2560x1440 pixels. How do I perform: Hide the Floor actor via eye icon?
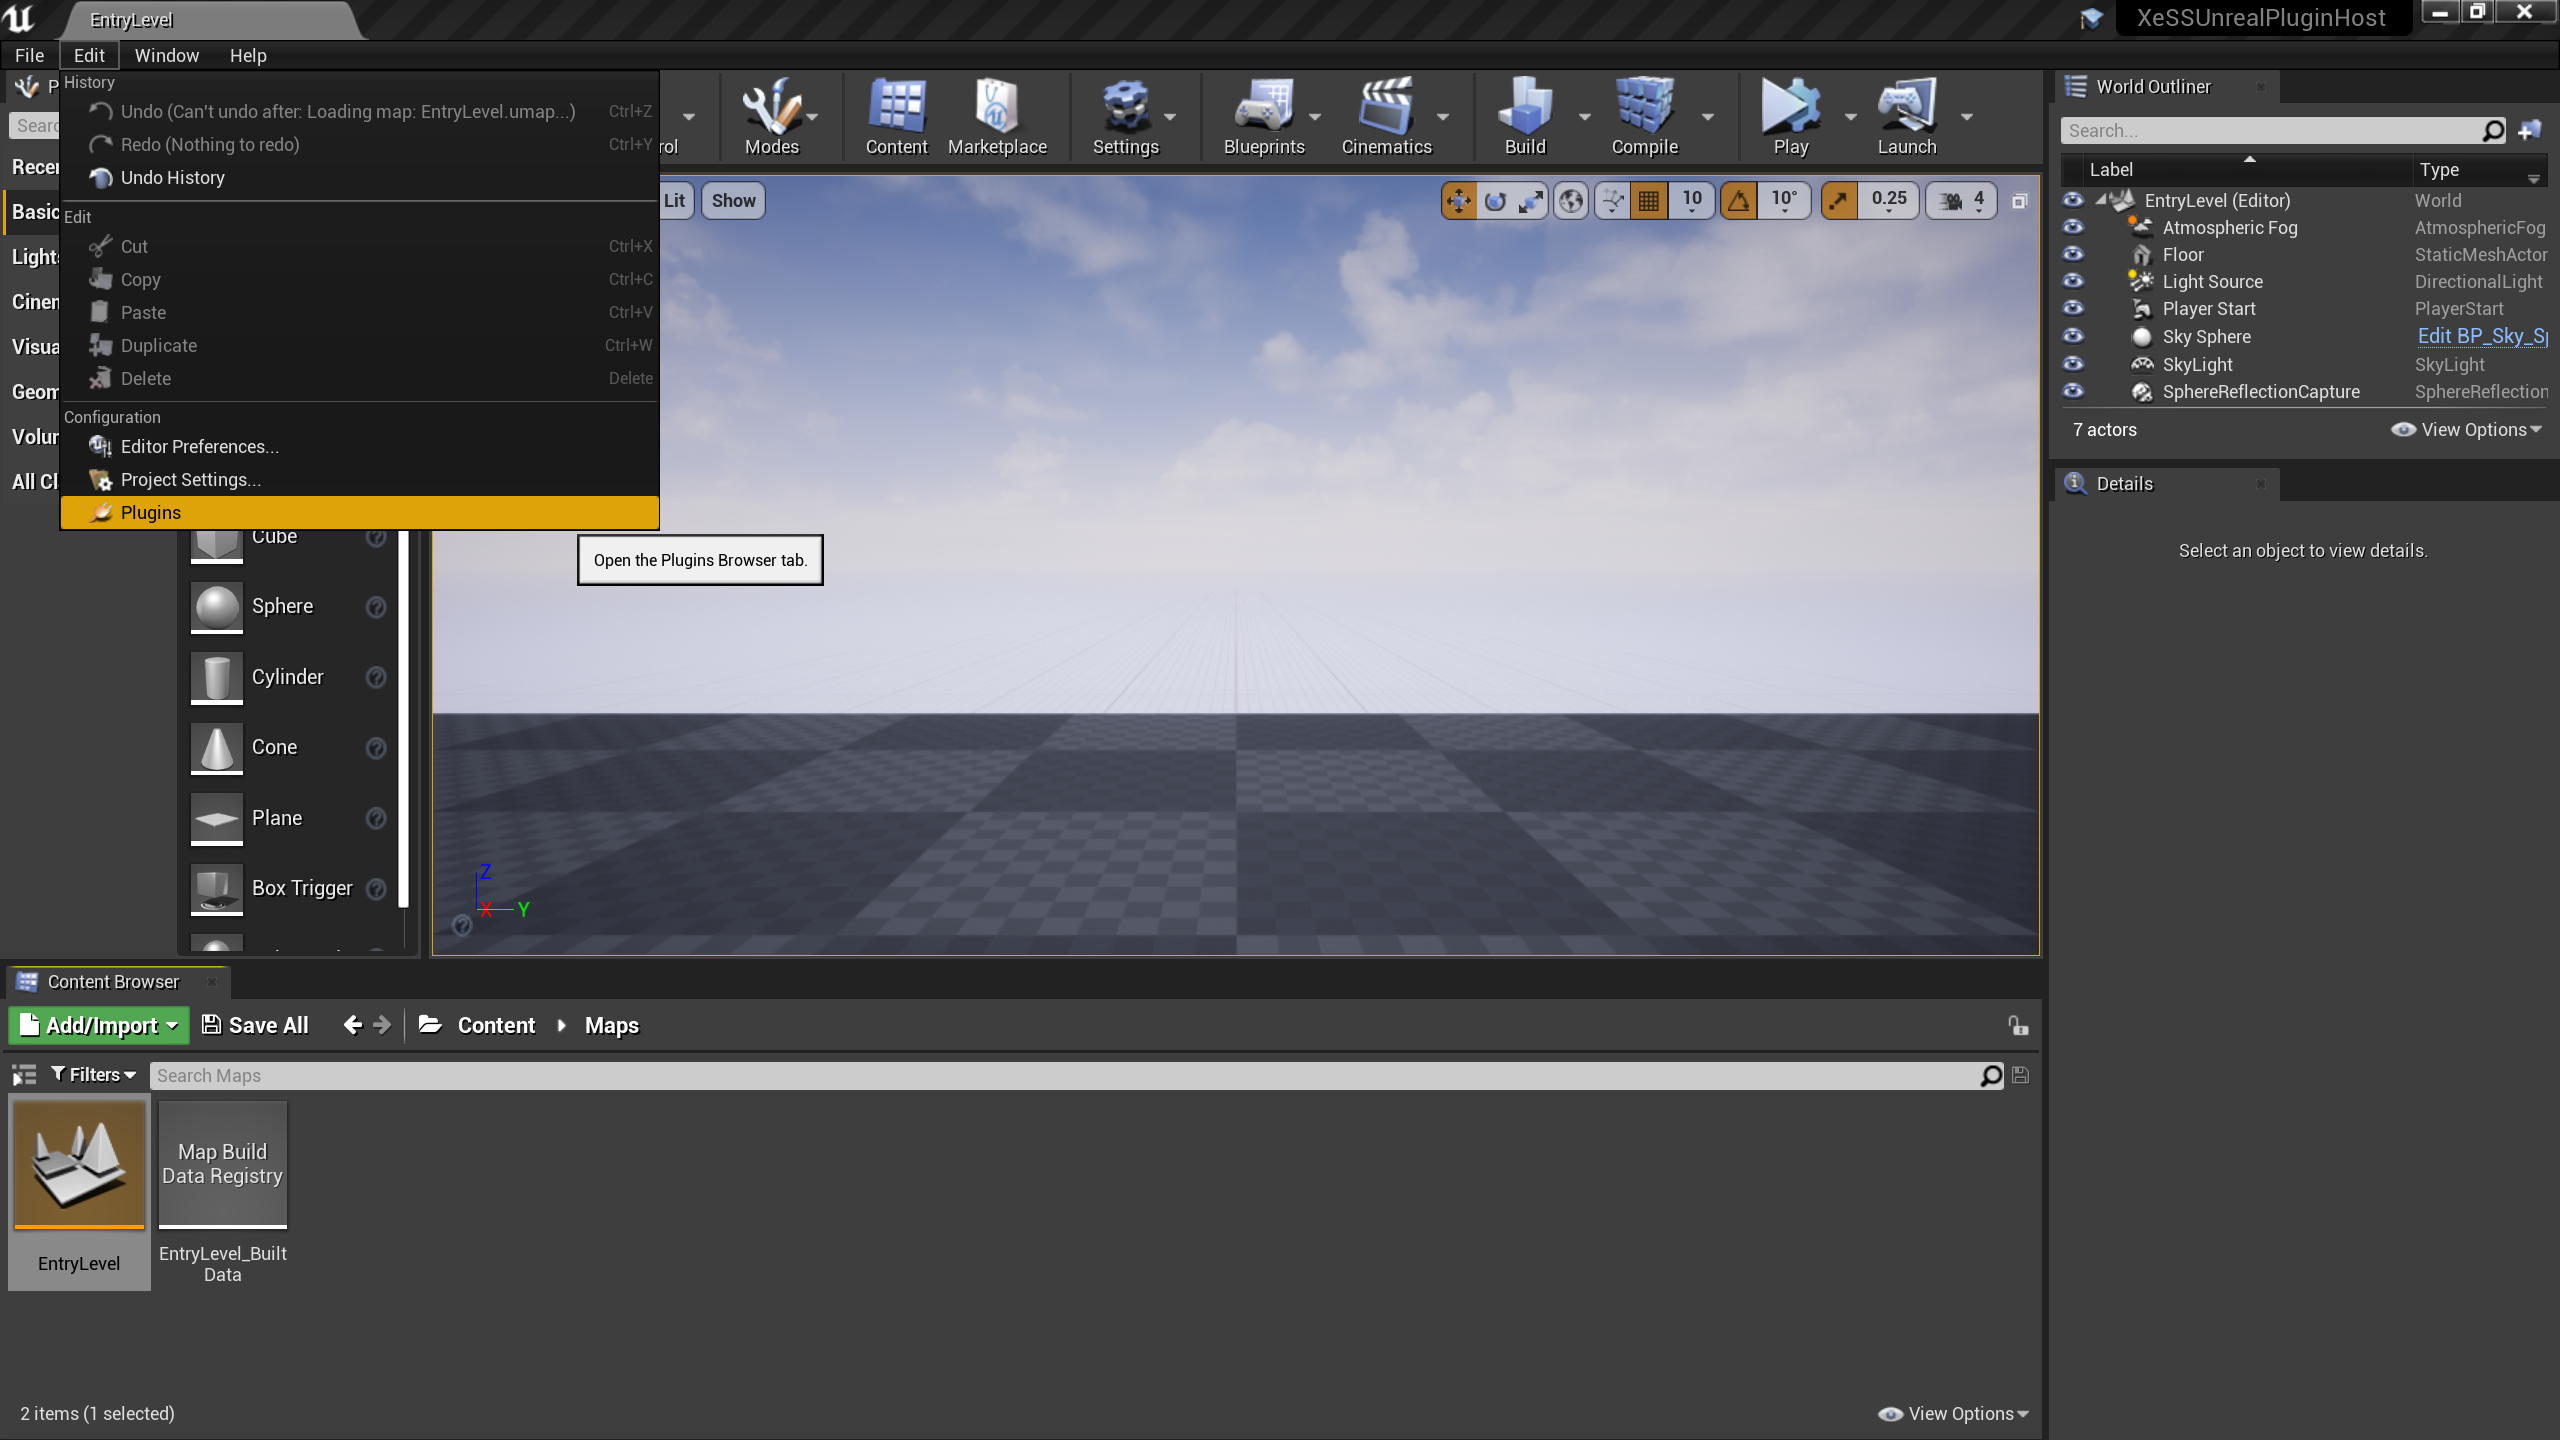pyautogui.click(x=2073, y=254)
